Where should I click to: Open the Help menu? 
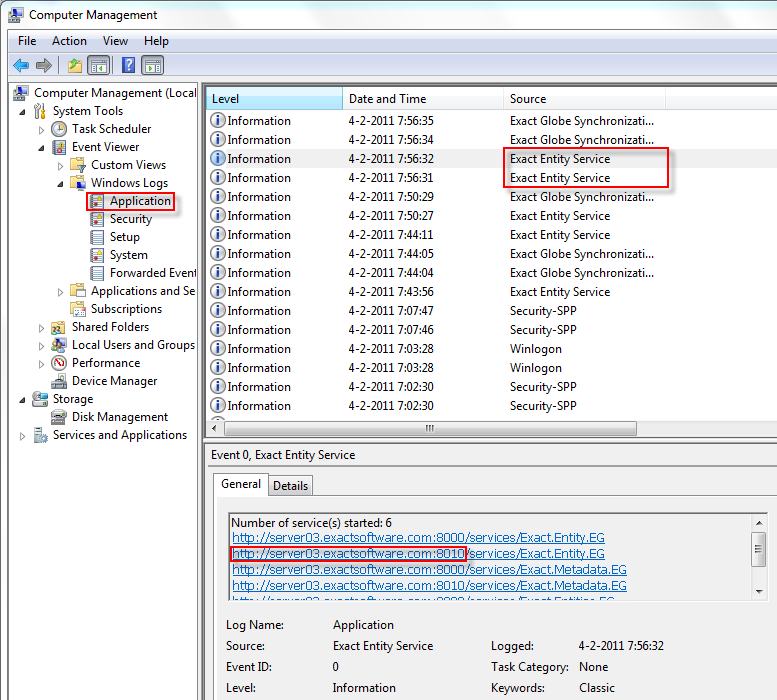(x=157, y=41)
